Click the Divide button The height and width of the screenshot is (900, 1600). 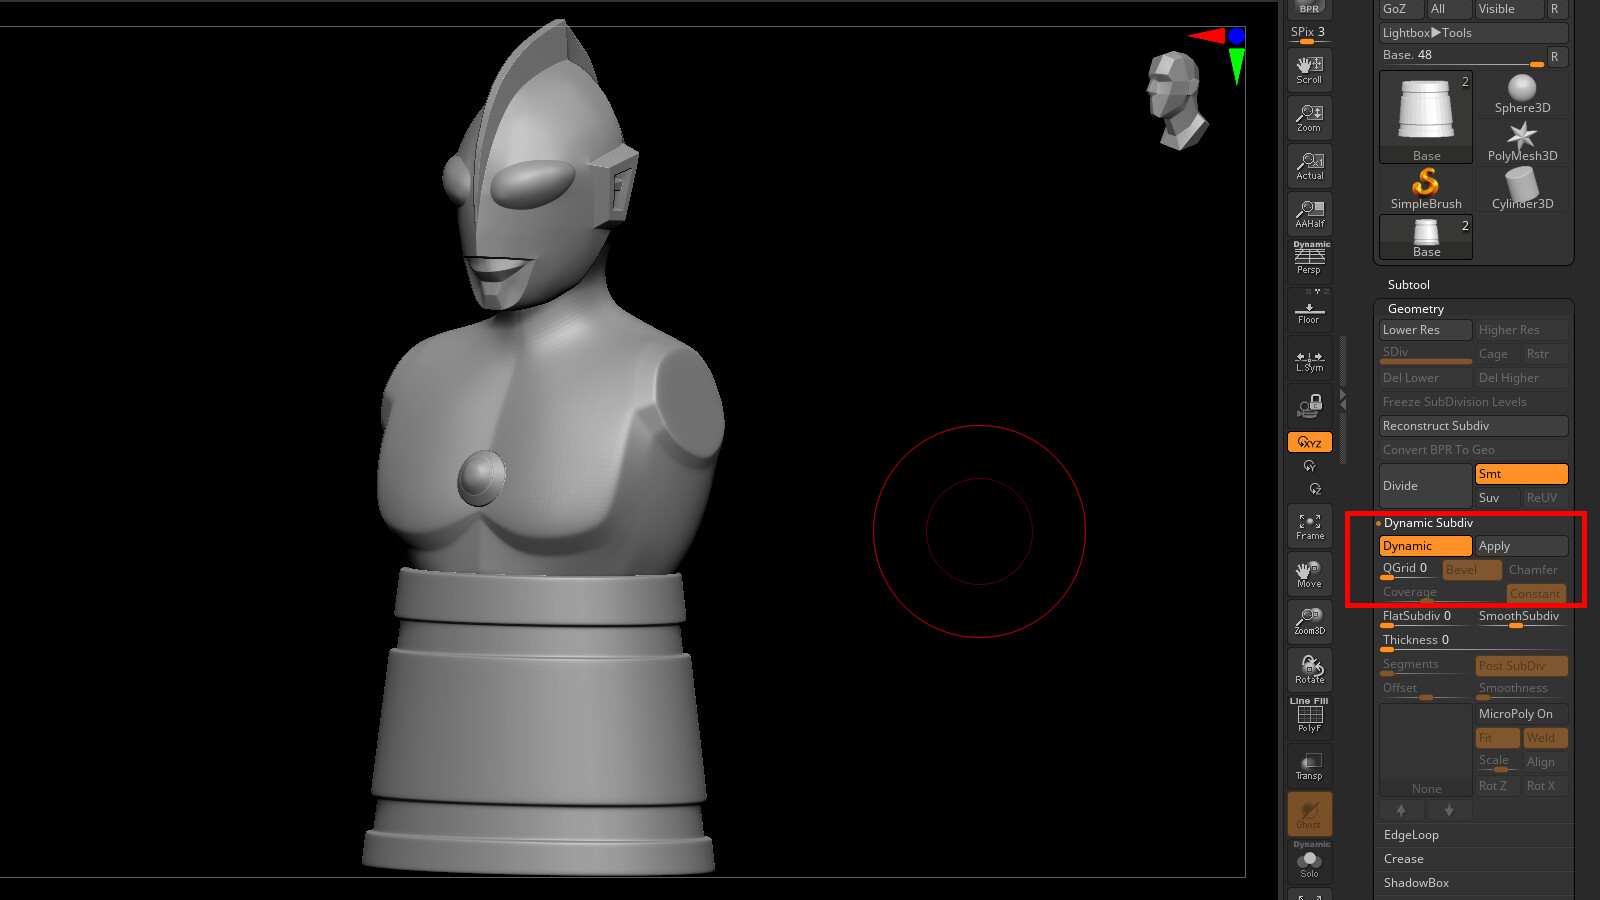tap(1425, 486)
